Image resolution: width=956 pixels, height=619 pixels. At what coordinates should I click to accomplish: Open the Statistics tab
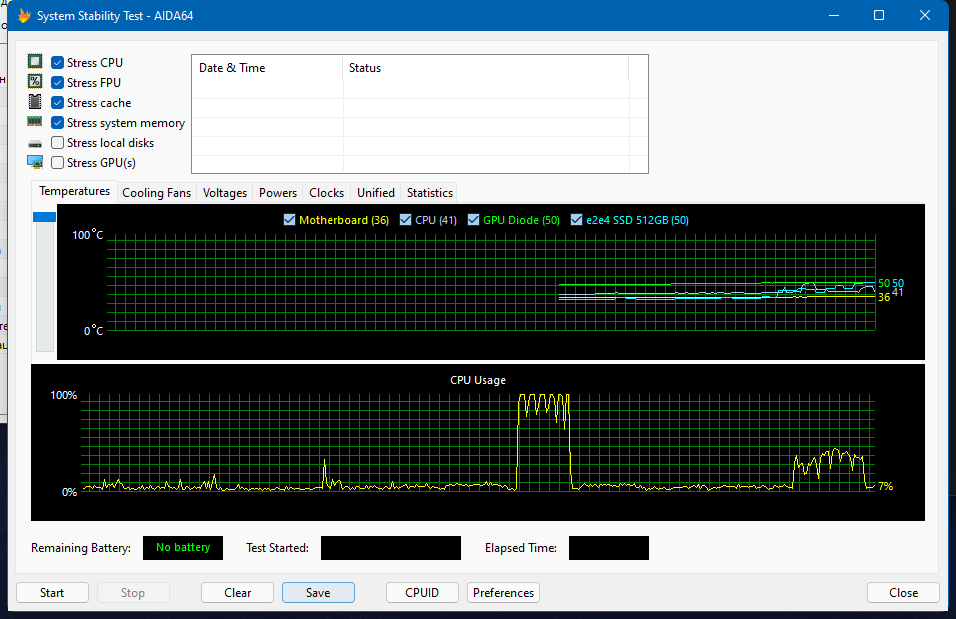pos(430,193)
